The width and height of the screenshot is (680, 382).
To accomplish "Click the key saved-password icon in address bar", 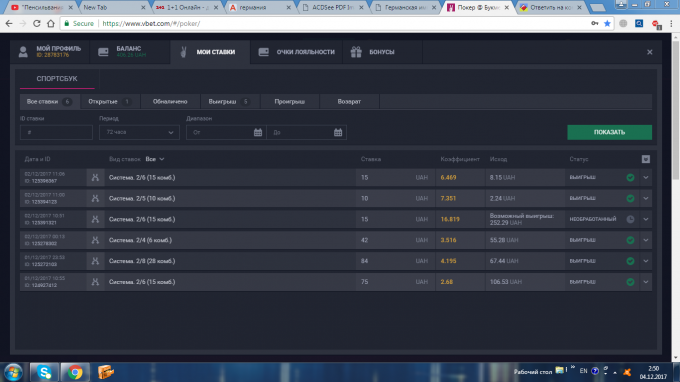I will pyautogui.click(x=595, y=23).
